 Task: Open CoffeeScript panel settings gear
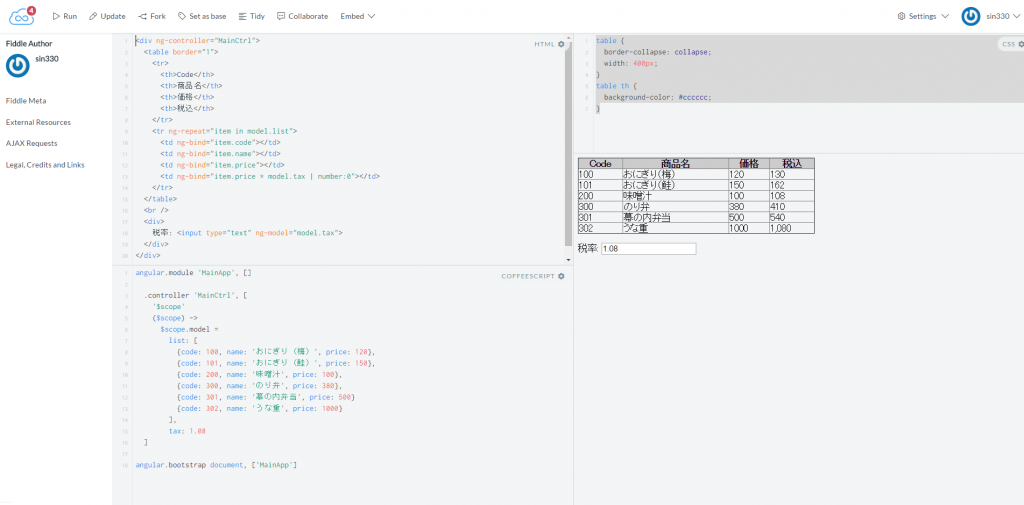[561, 276]
